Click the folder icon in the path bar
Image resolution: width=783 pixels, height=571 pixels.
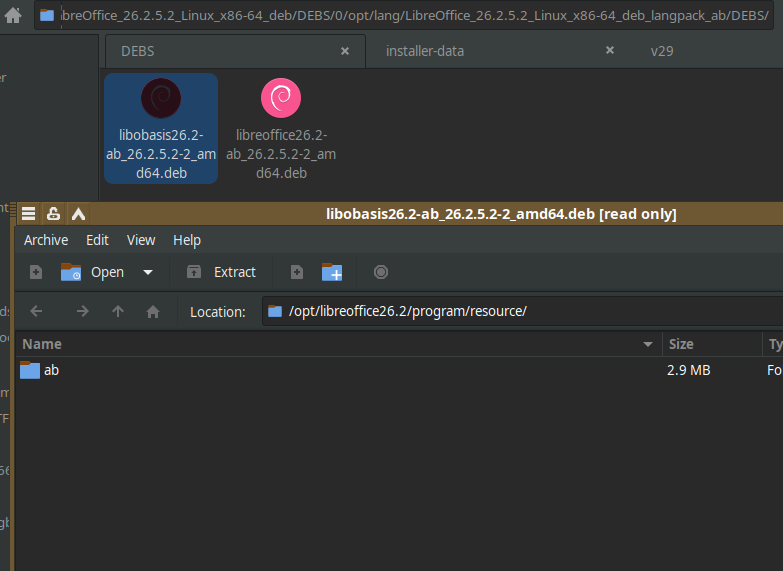[47, 15]
